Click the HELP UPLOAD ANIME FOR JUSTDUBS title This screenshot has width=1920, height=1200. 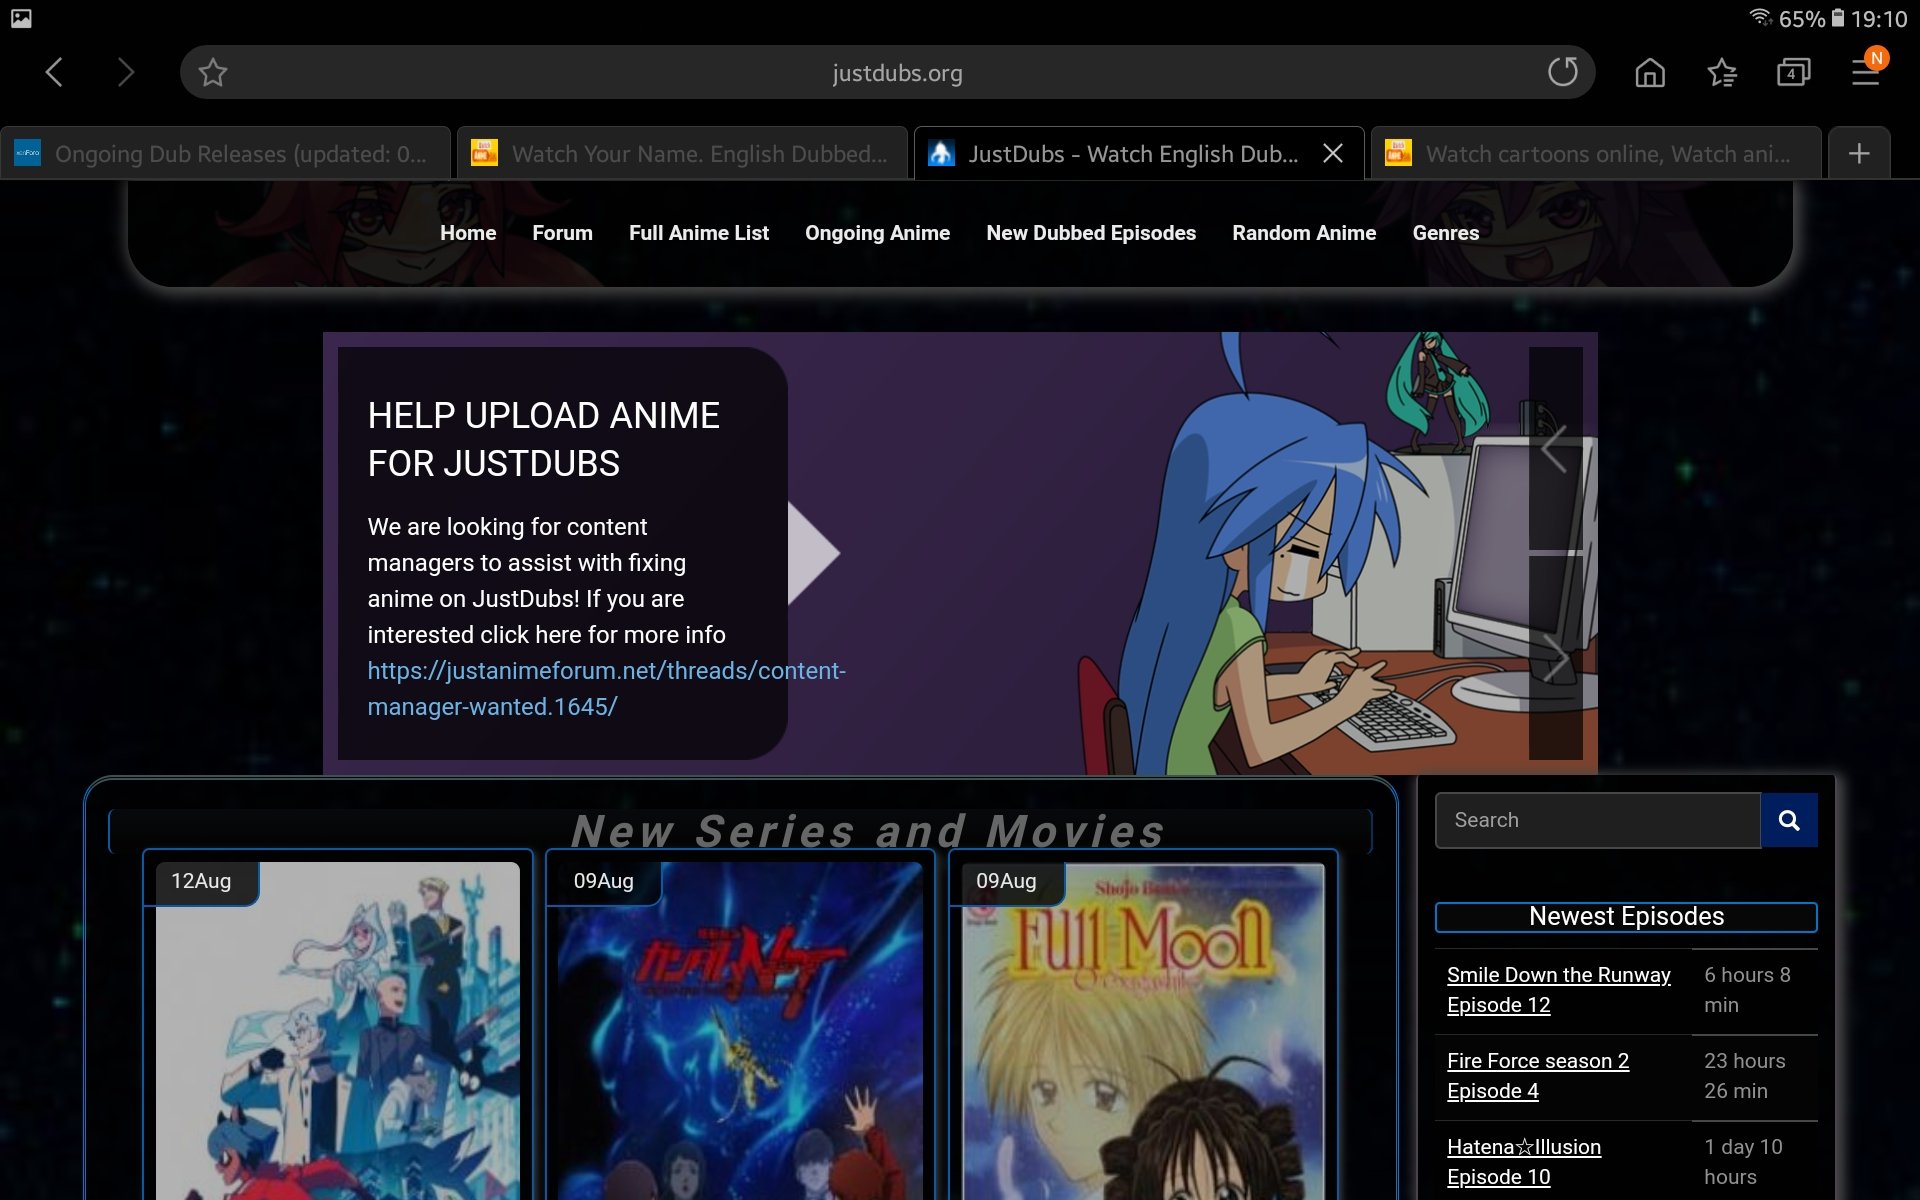[543, 440]
